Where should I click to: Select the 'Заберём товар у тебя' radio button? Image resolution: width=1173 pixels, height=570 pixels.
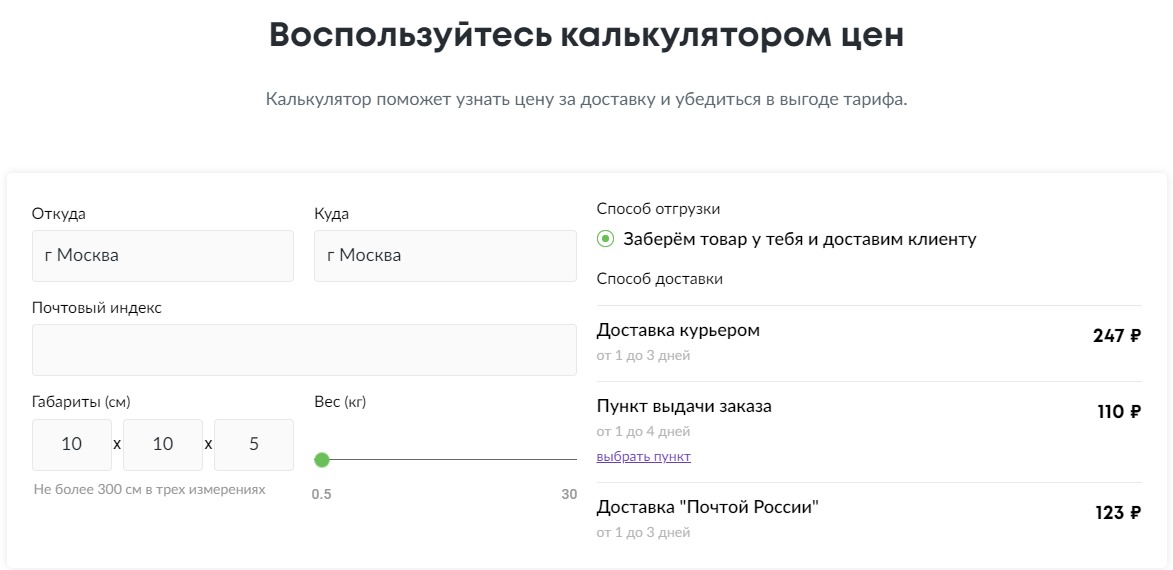[x=605, y=239]
